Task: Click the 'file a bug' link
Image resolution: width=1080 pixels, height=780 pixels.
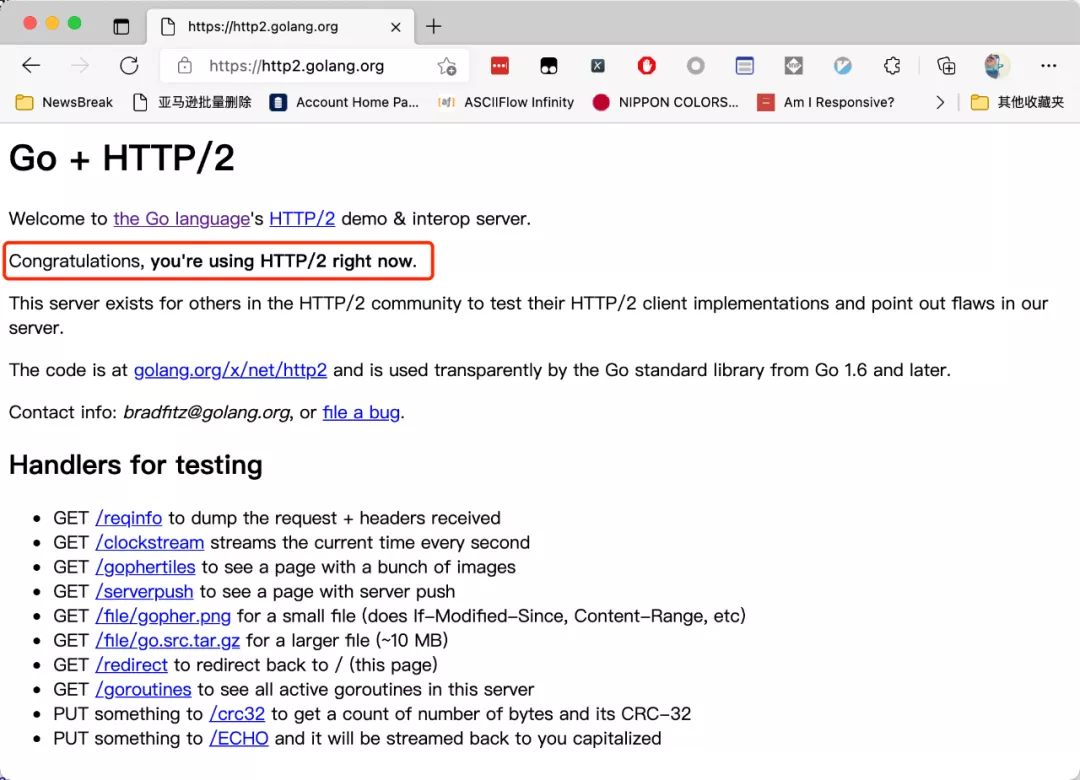Action: [x=361, y=412]
